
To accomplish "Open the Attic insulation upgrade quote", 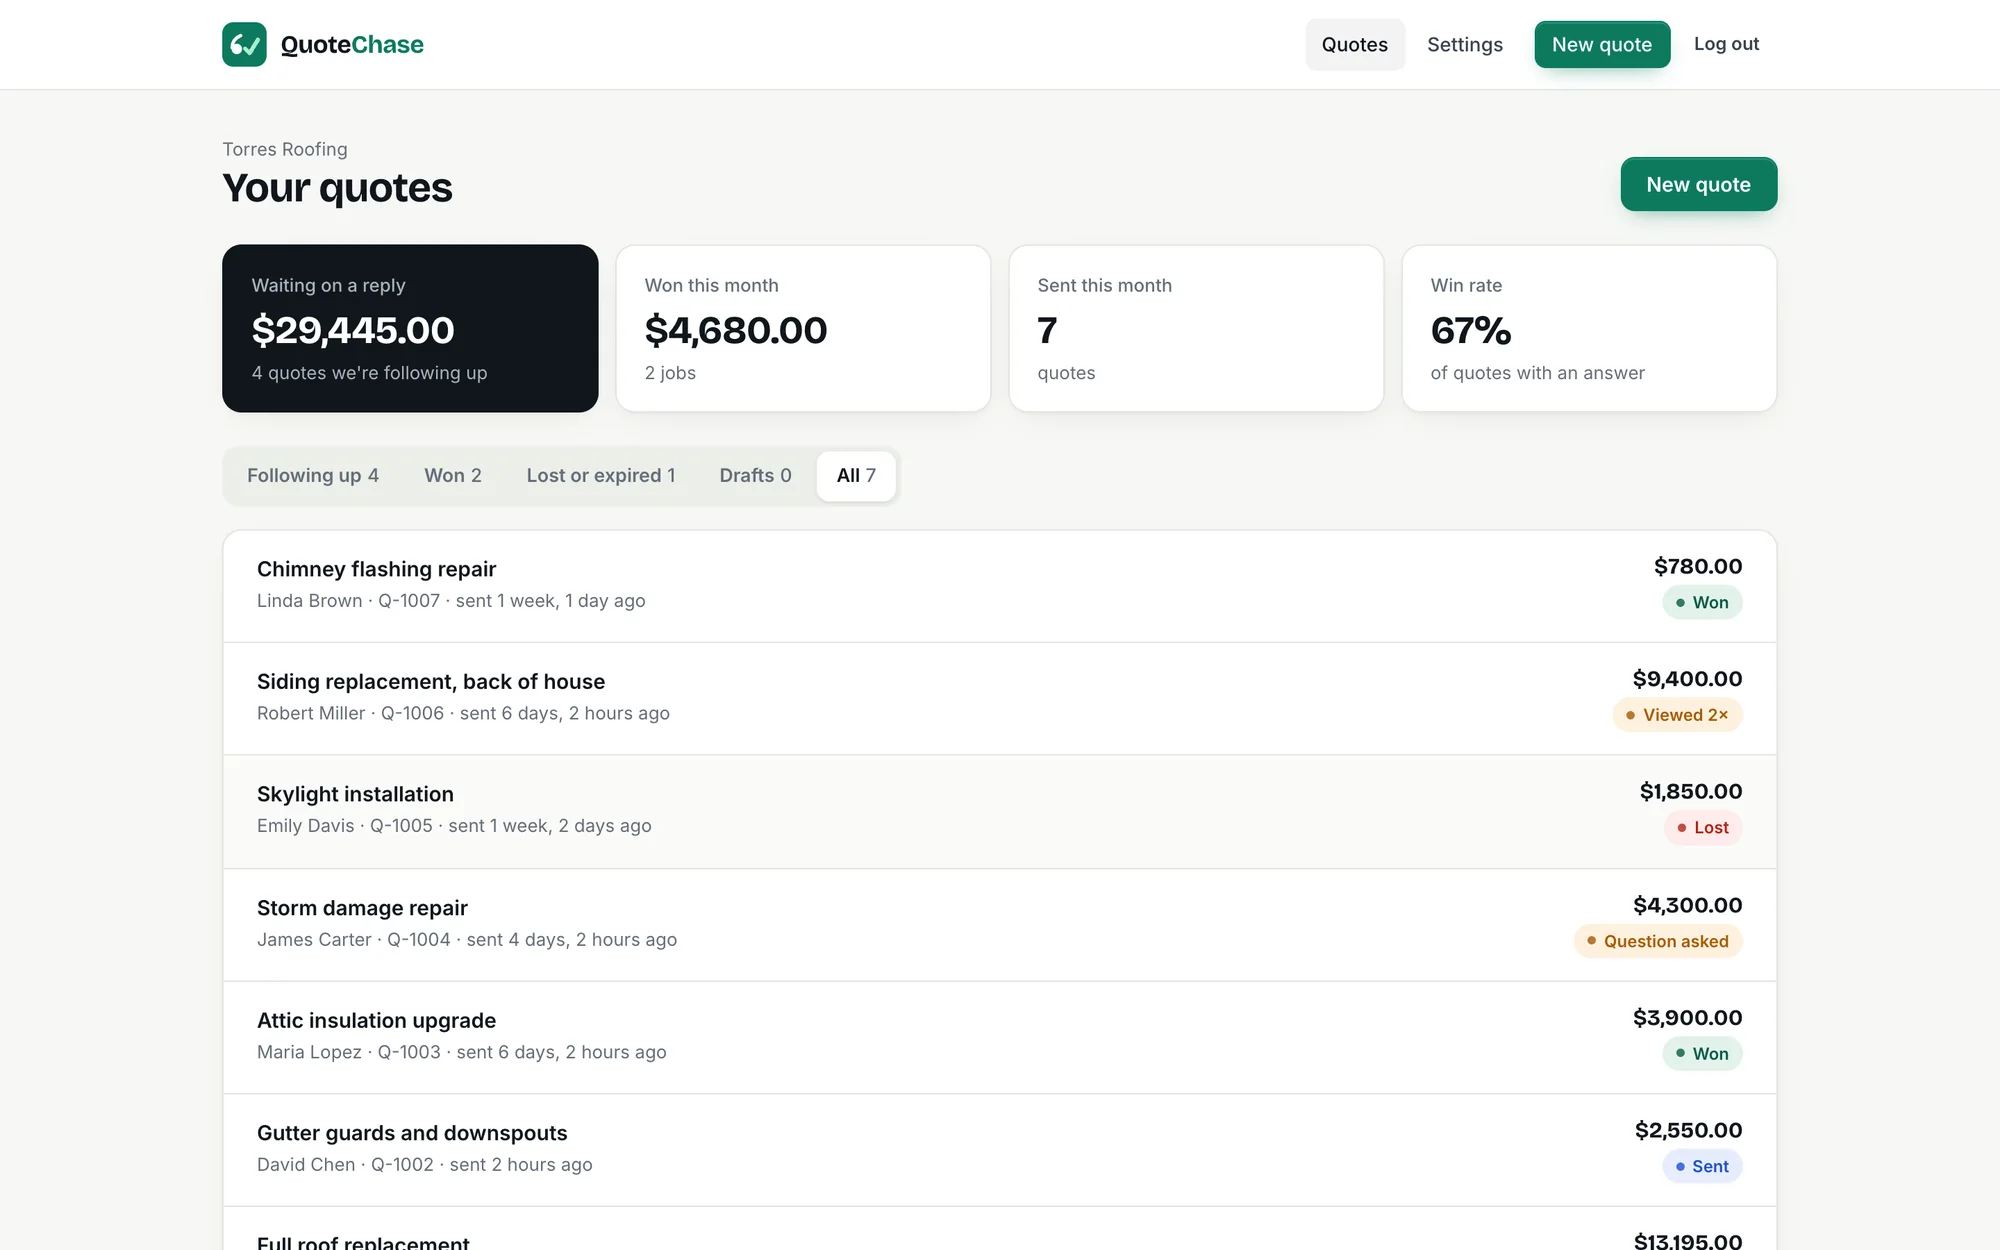I will [x=999, y=1037].
